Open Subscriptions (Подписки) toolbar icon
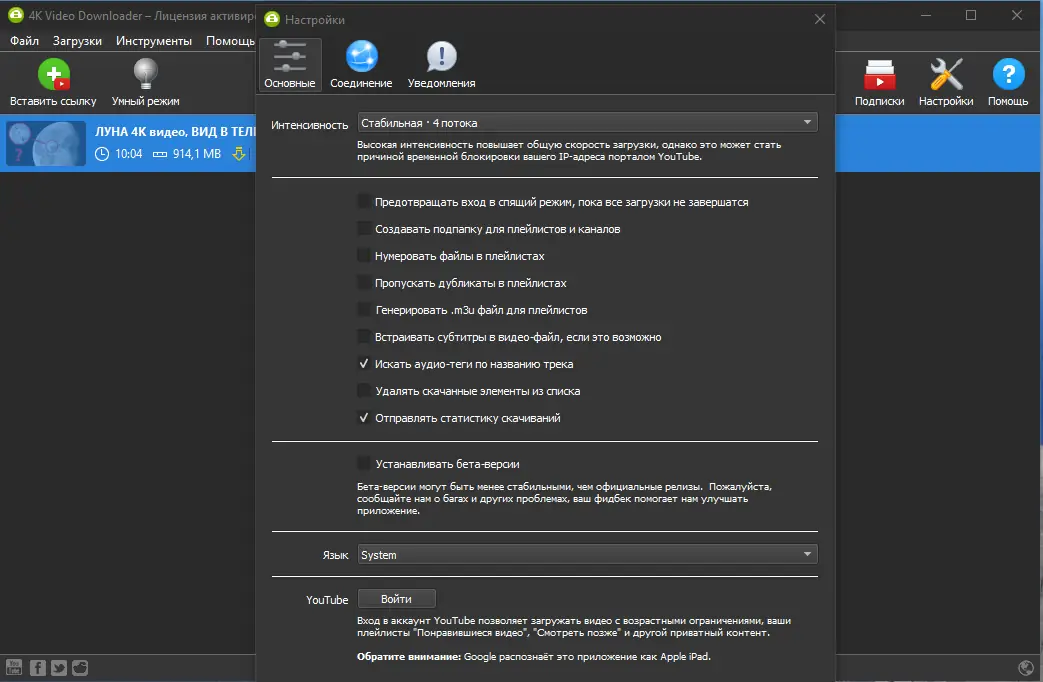 (x=879, y=74)
